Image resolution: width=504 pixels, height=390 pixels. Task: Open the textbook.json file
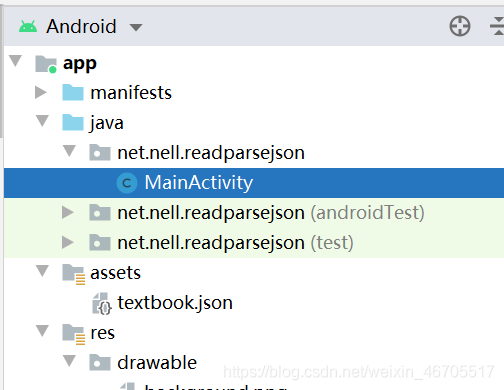coord(175,303)
